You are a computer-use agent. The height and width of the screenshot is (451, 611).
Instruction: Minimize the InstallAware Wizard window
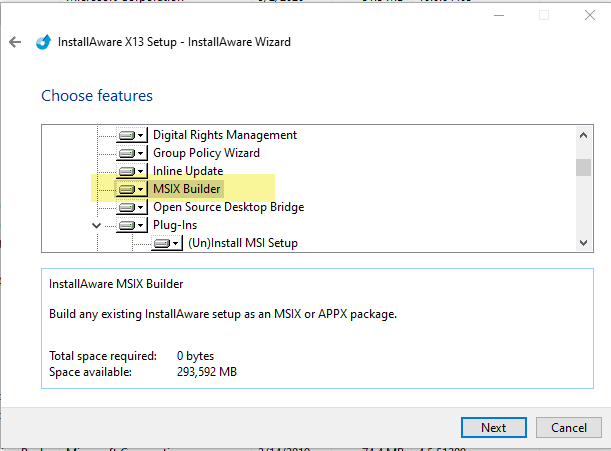tap(499, 15)
